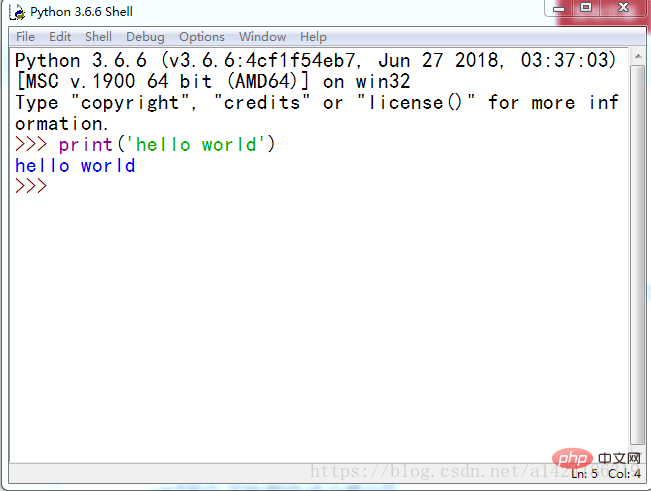Viewport: 651px width, 491px height.
Task: Click the '[MSC v.1900 64 bit (AMD64)]' line
Action: point(213,81)
